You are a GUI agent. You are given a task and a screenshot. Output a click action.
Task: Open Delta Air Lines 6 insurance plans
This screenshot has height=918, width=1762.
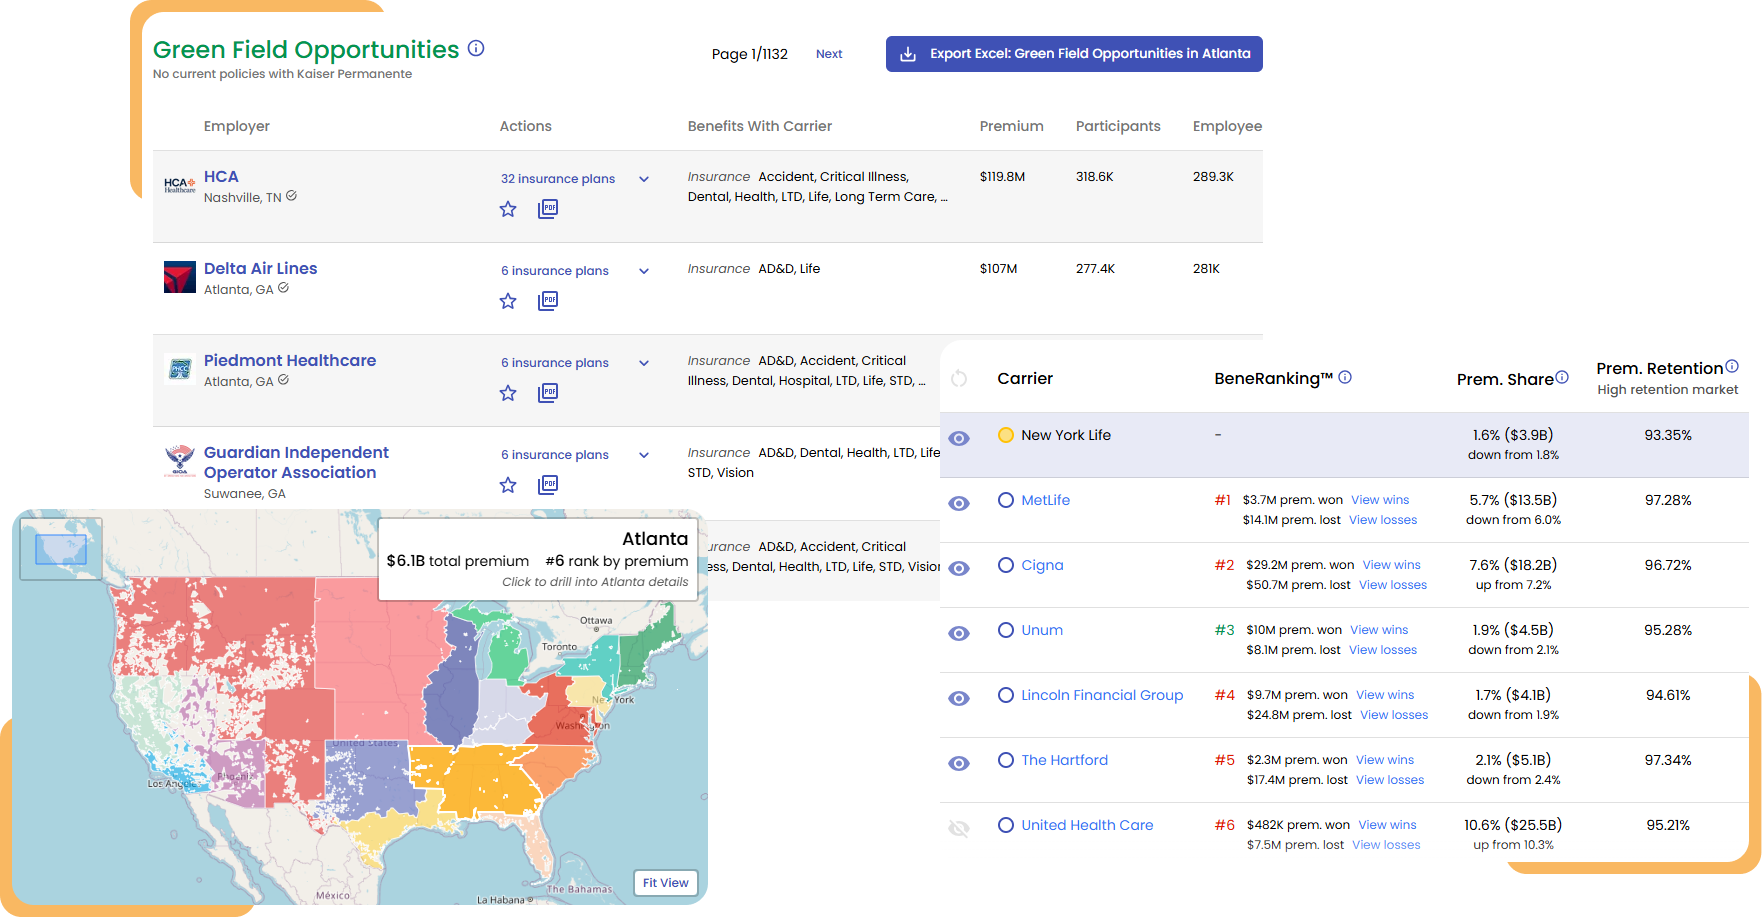(x=555, y=271)
